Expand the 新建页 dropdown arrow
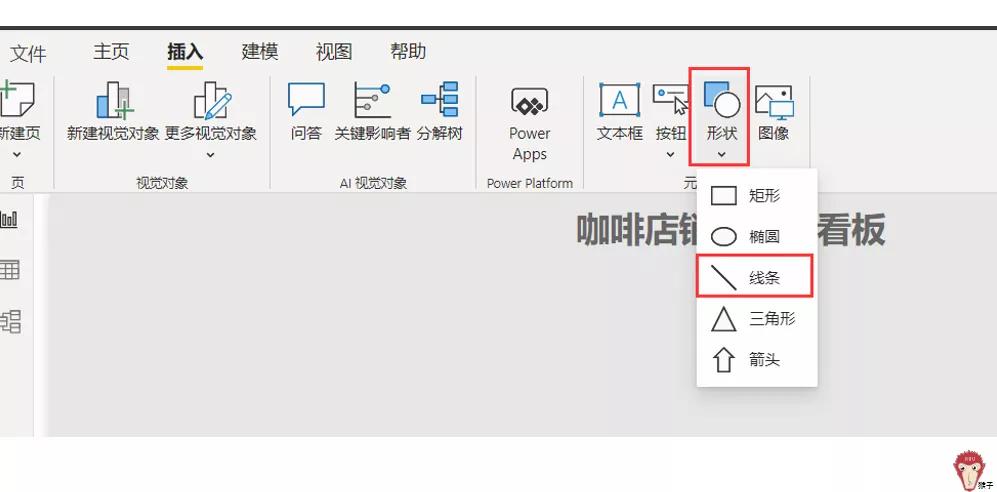 pyautogui.click(x=17, y=154)
